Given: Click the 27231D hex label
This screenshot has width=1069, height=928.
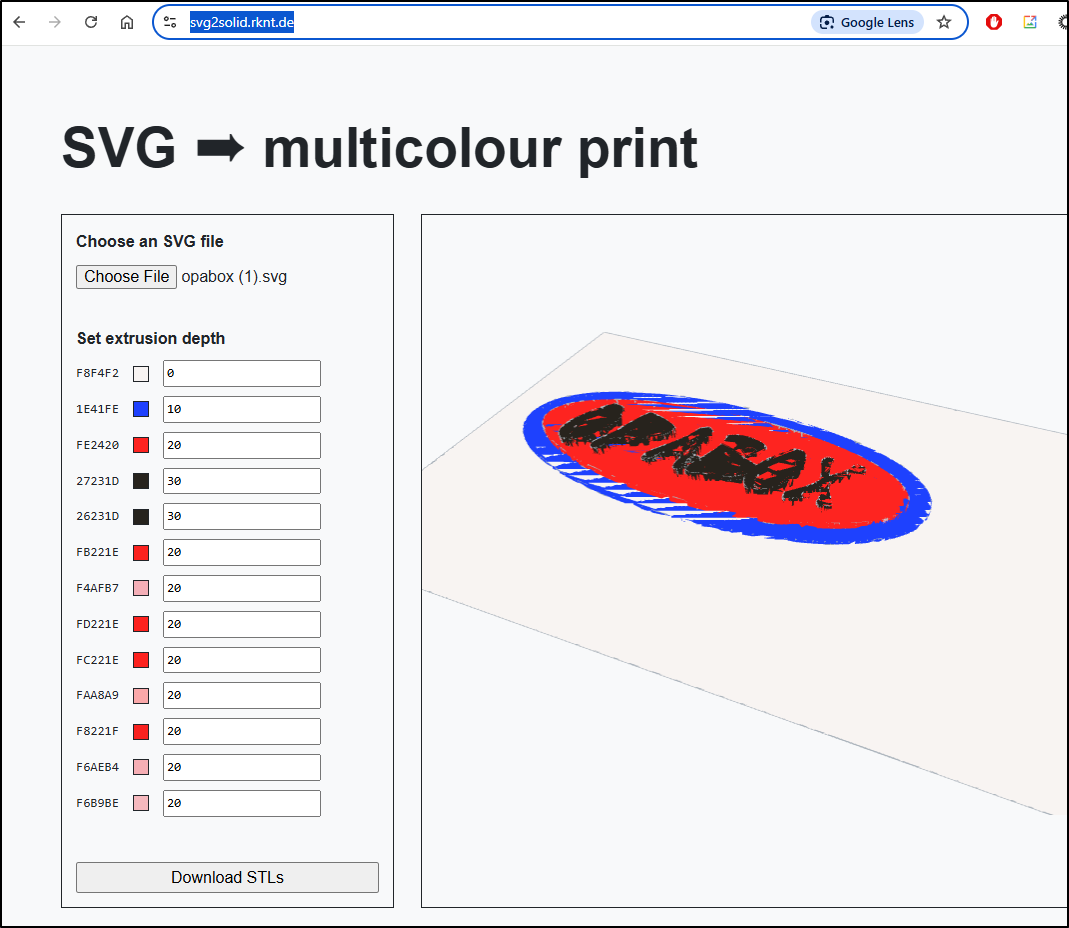Looking at the screenshot, I should [97, 481].
